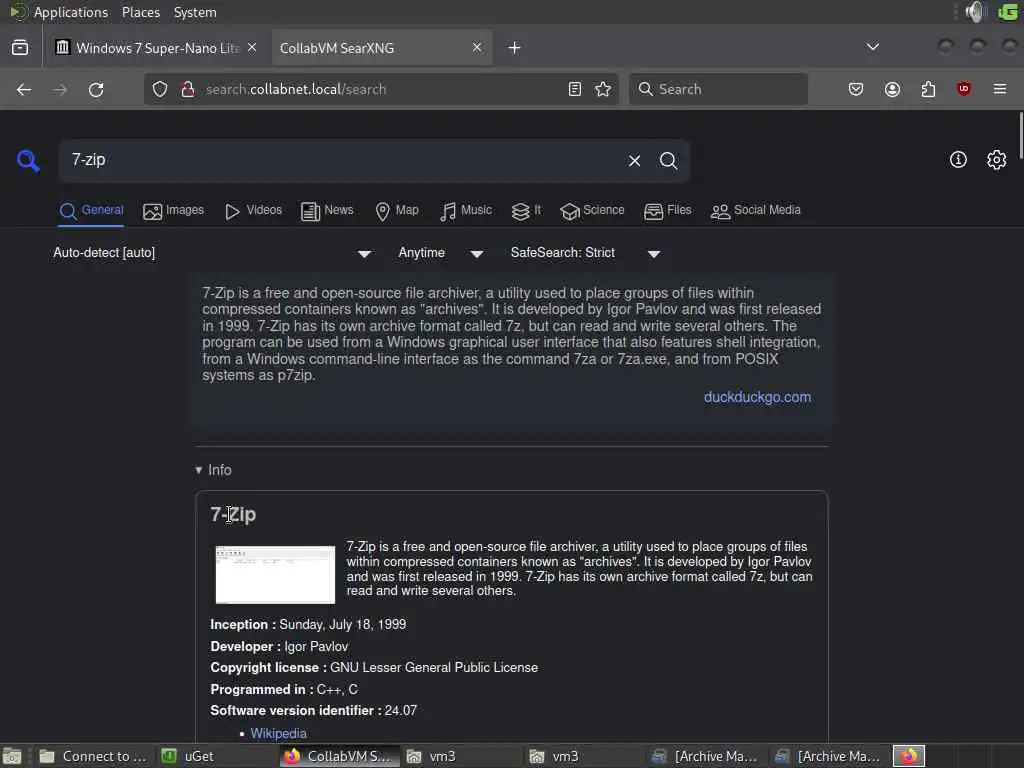
Task: Go back with browser back arrow
Action: pos(24,89)
